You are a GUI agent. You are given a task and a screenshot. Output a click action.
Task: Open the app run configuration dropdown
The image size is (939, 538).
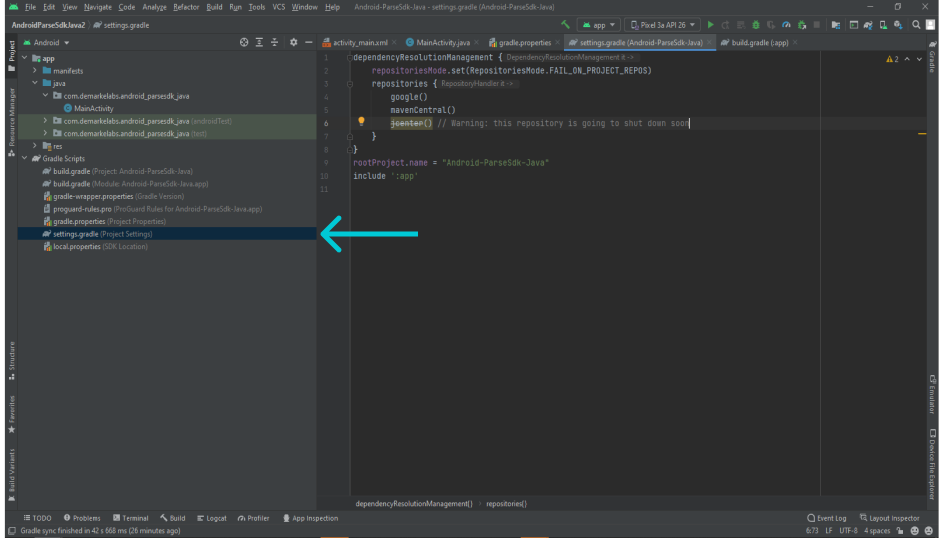point(598,25)
